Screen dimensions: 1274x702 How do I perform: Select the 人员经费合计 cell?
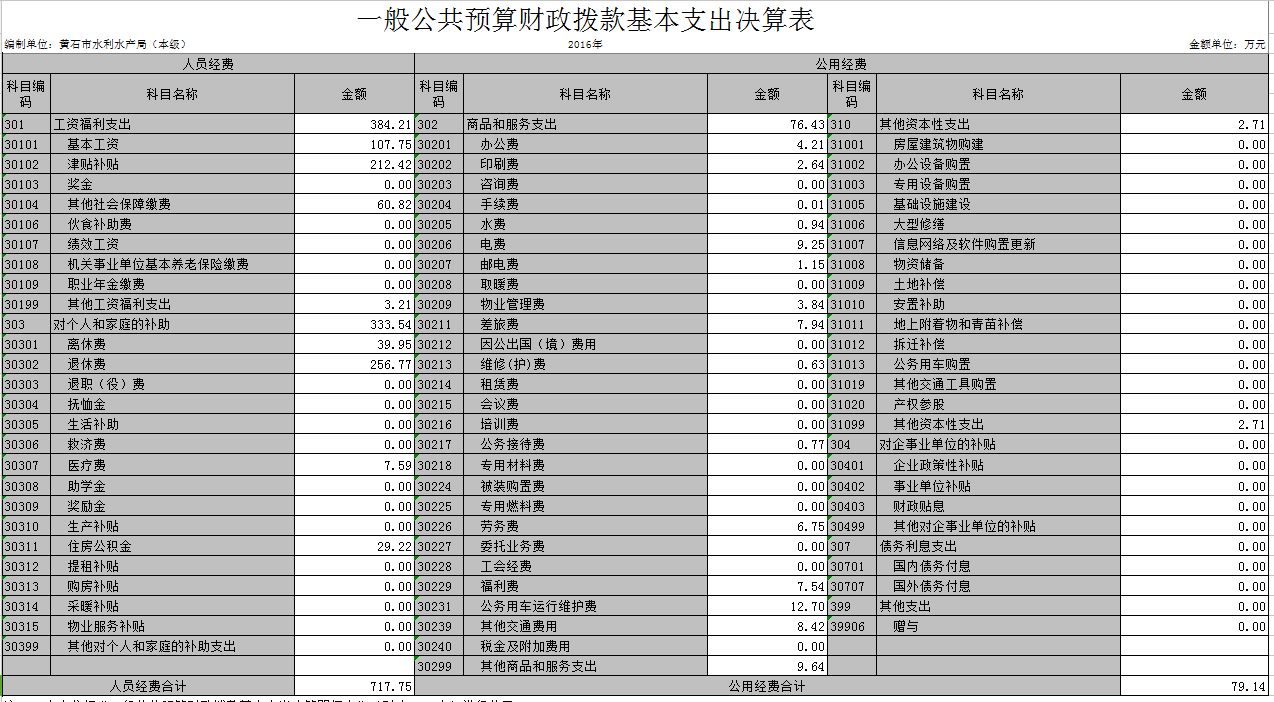click(148, 687)
